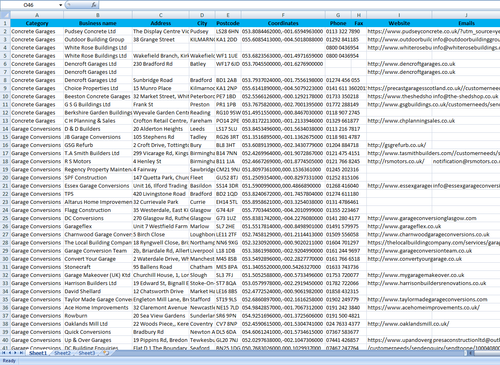Viewport: 500px width, 365px height.
Task: Select the '230 Bradford Rd' address cell
Action: point(161,64)
